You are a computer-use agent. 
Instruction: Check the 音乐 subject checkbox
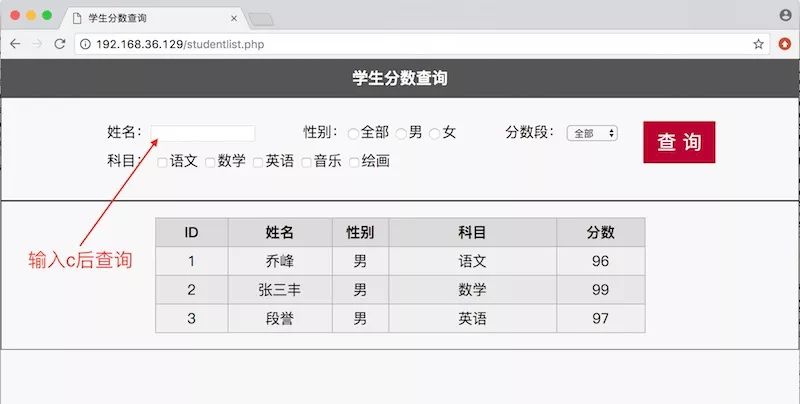pyautogui.click(x=306, y=163)
